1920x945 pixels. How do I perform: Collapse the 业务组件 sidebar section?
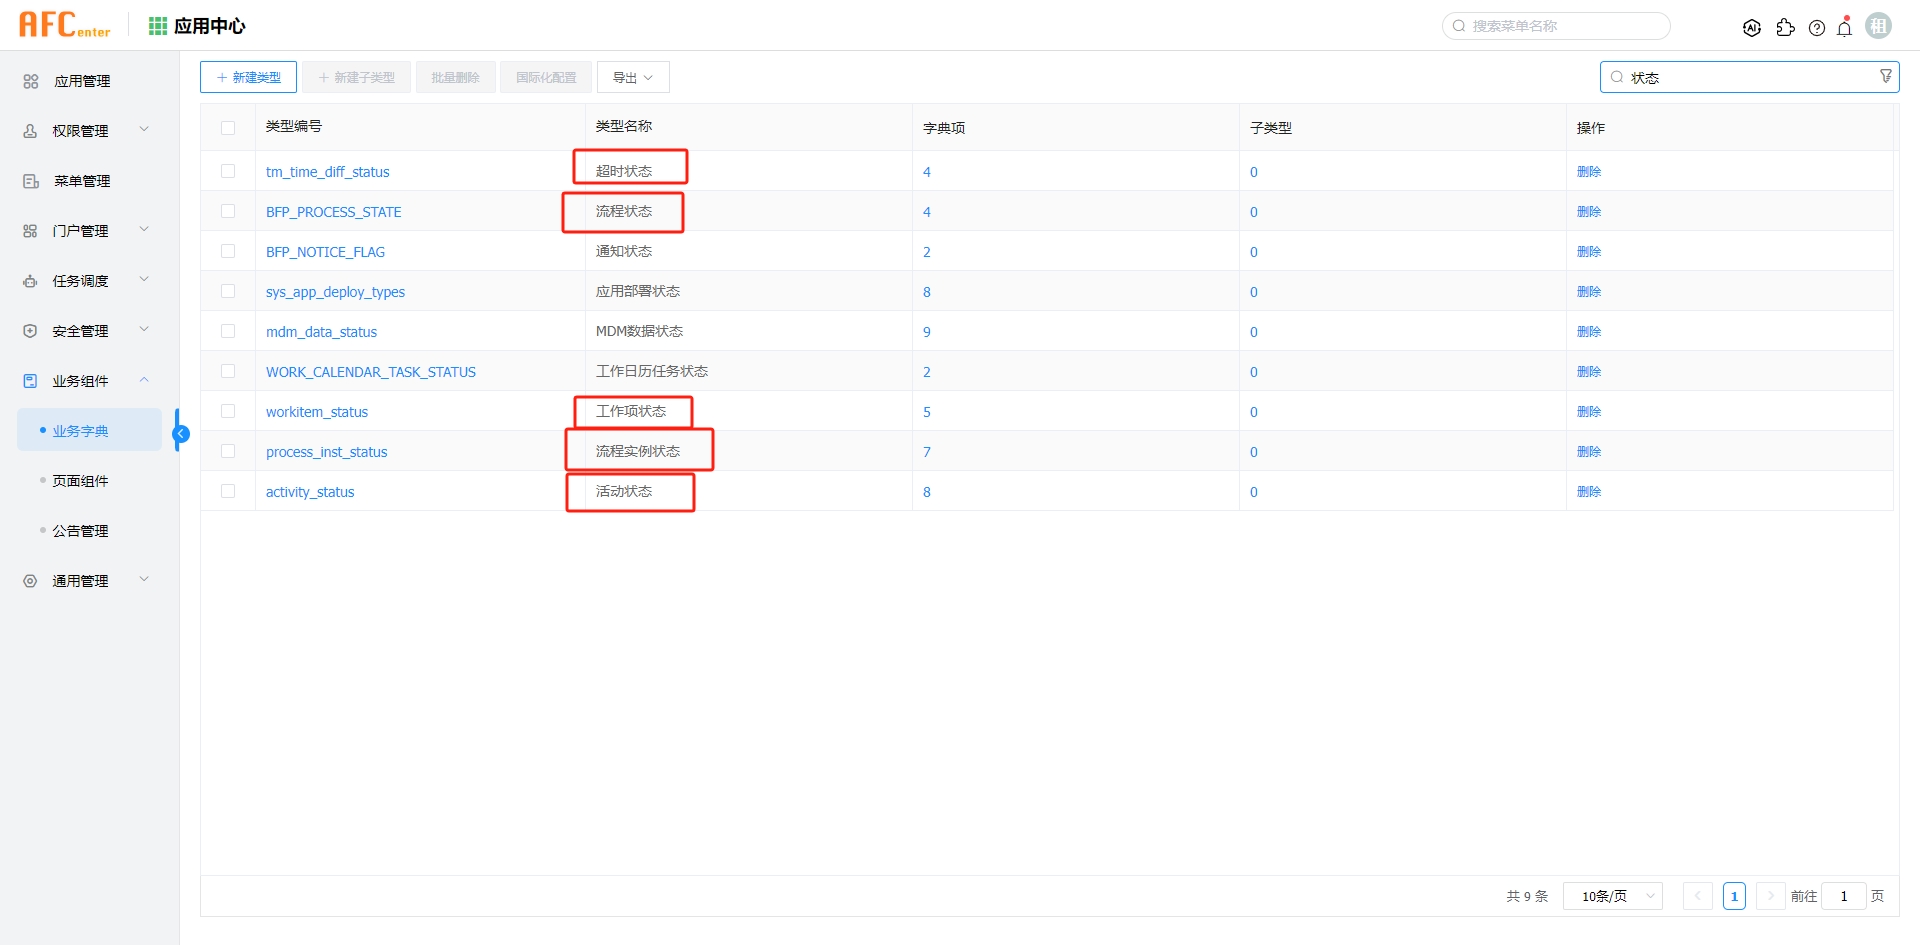click(144, 380)
